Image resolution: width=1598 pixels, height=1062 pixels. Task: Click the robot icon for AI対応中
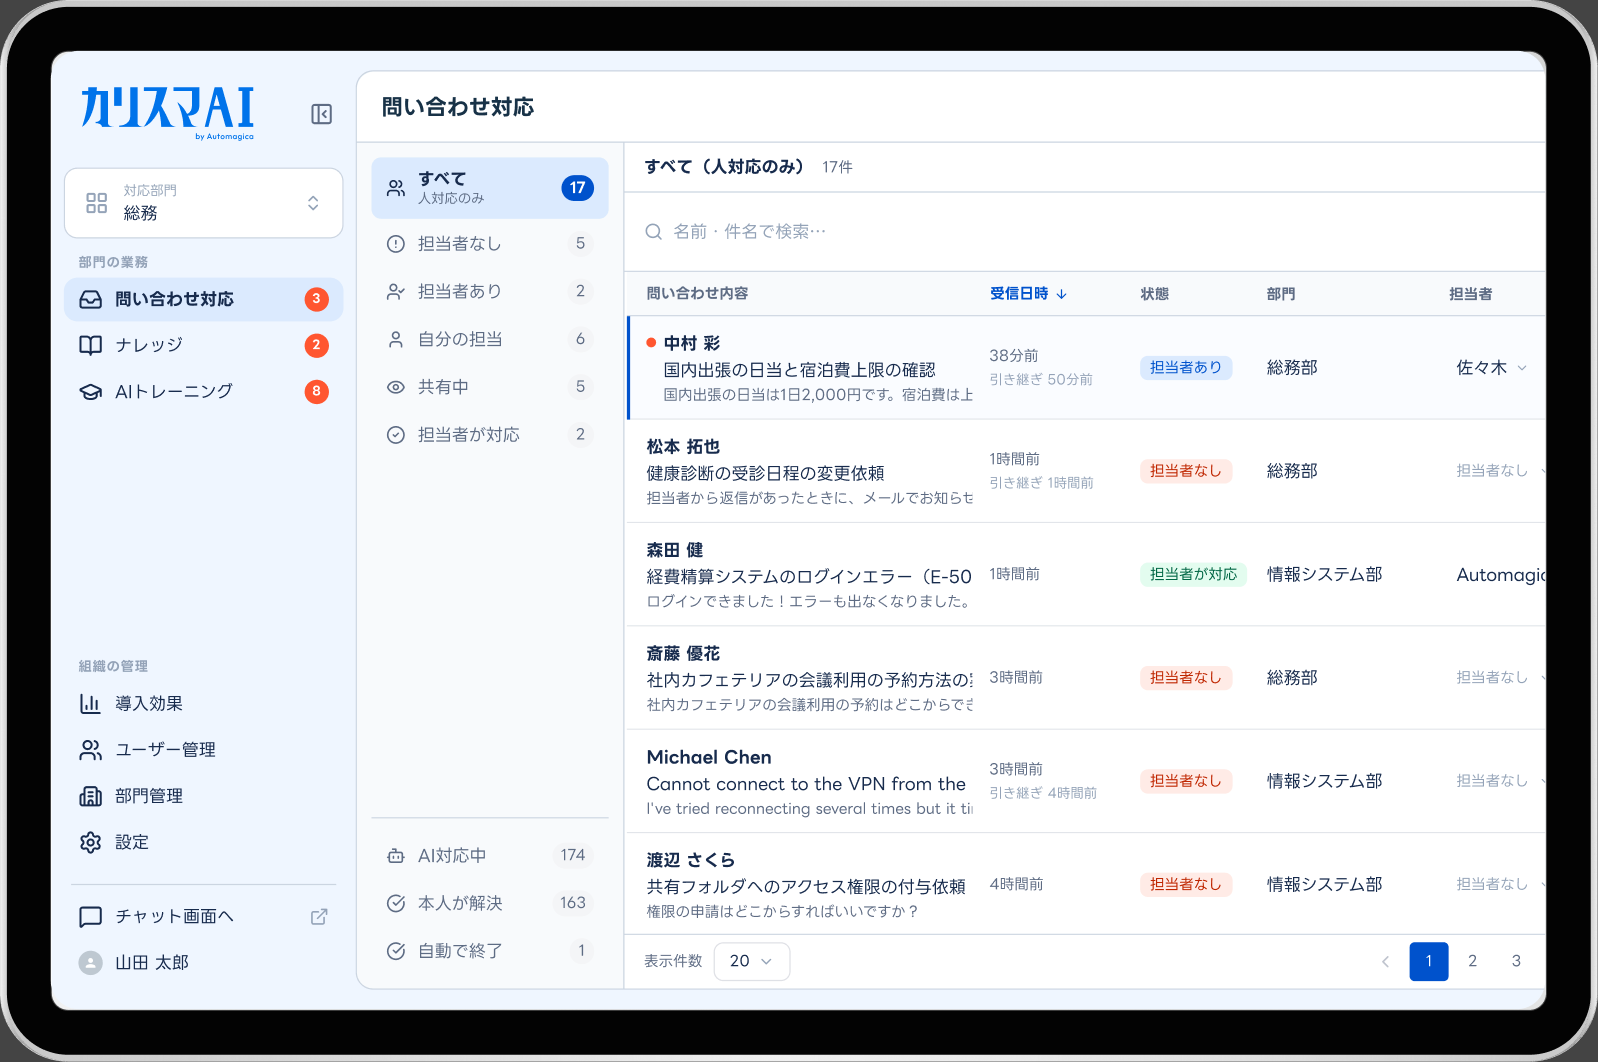pos(396,856)
